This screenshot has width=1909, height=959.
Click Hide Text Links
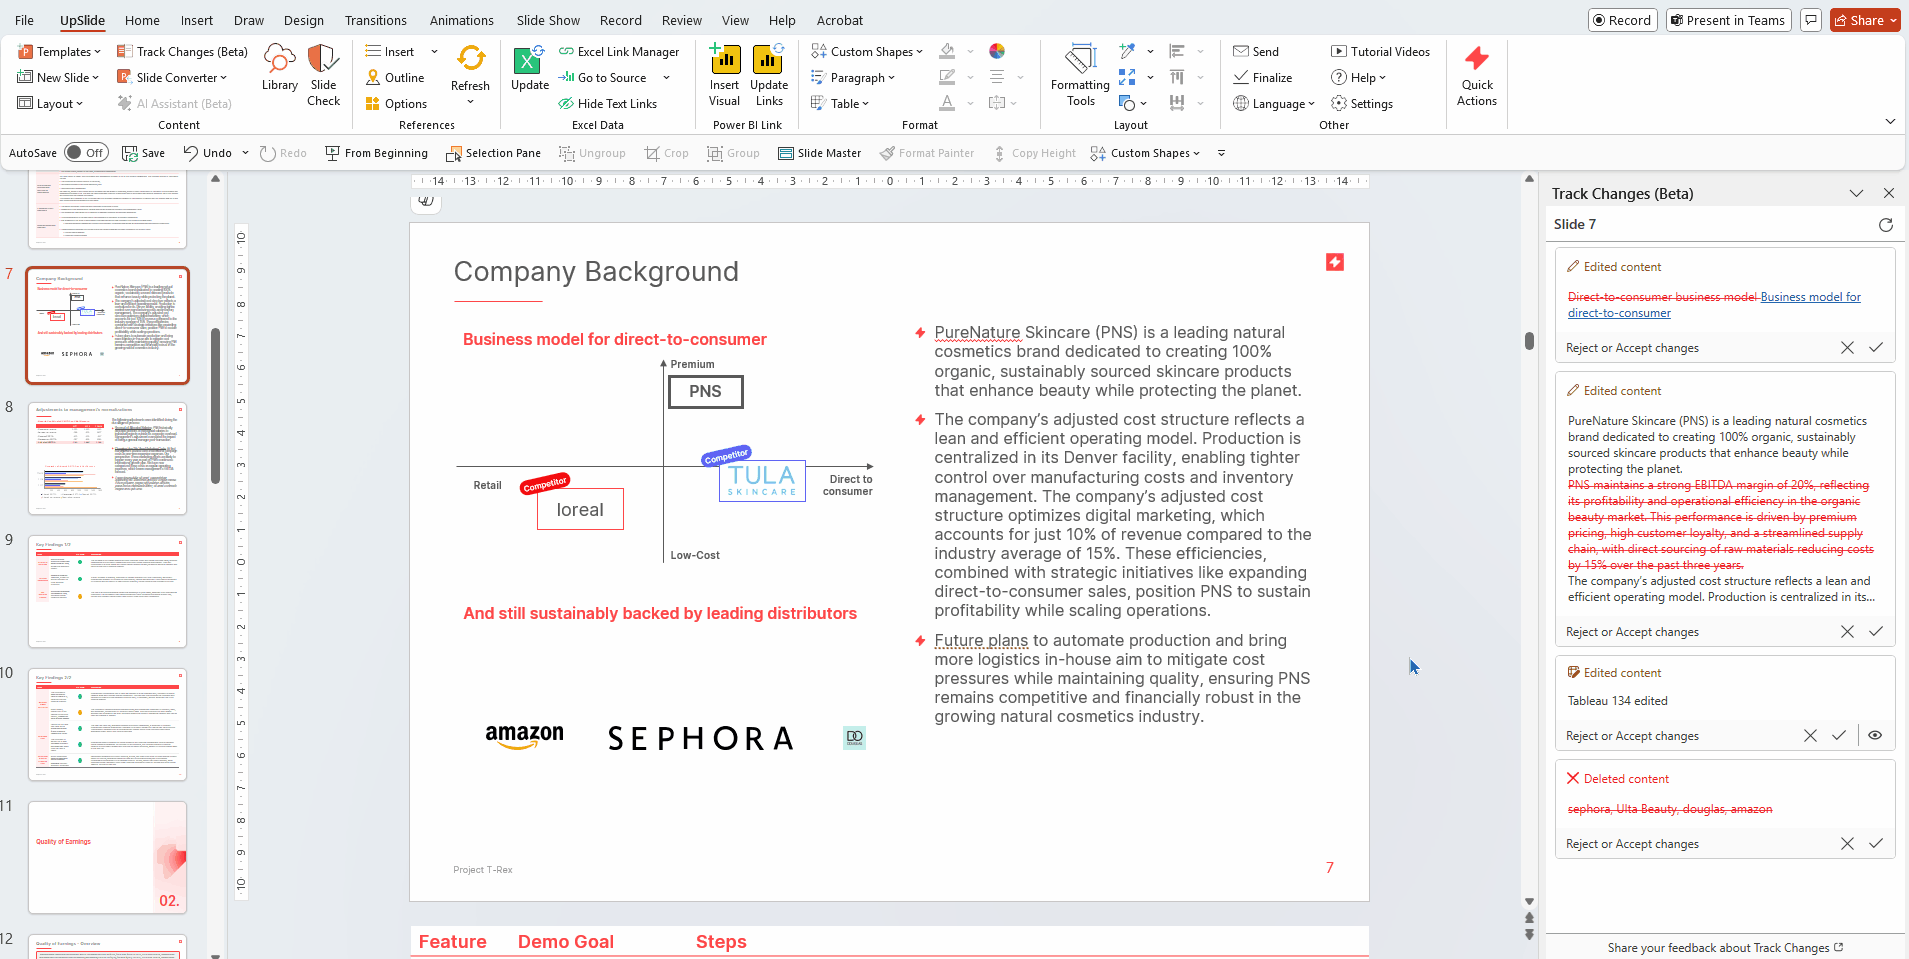608,104
